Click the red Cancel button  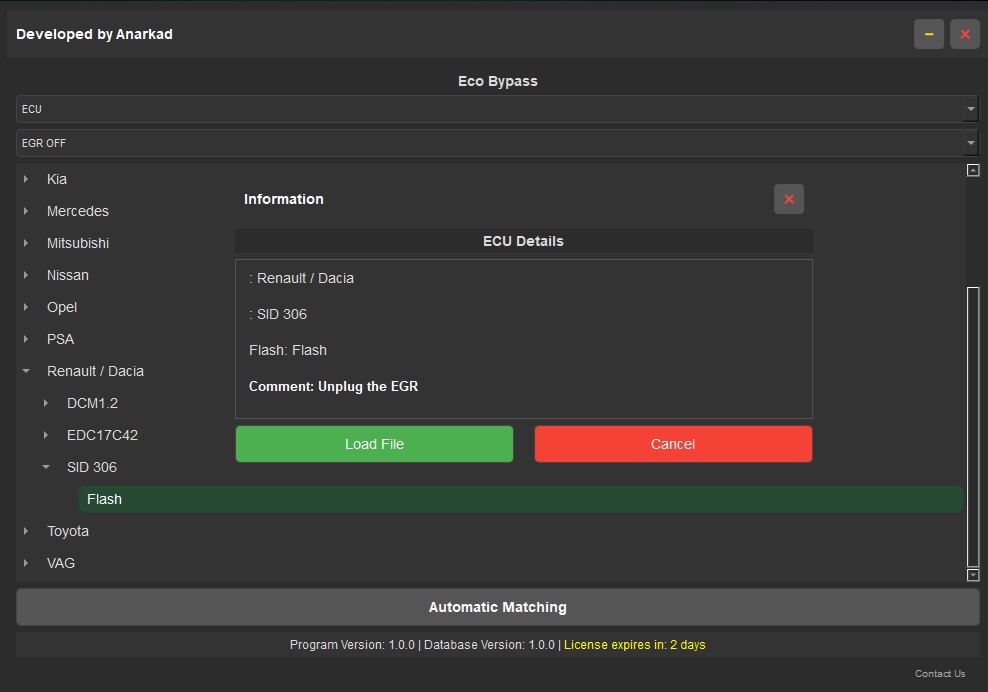click(x=673, y=444)
